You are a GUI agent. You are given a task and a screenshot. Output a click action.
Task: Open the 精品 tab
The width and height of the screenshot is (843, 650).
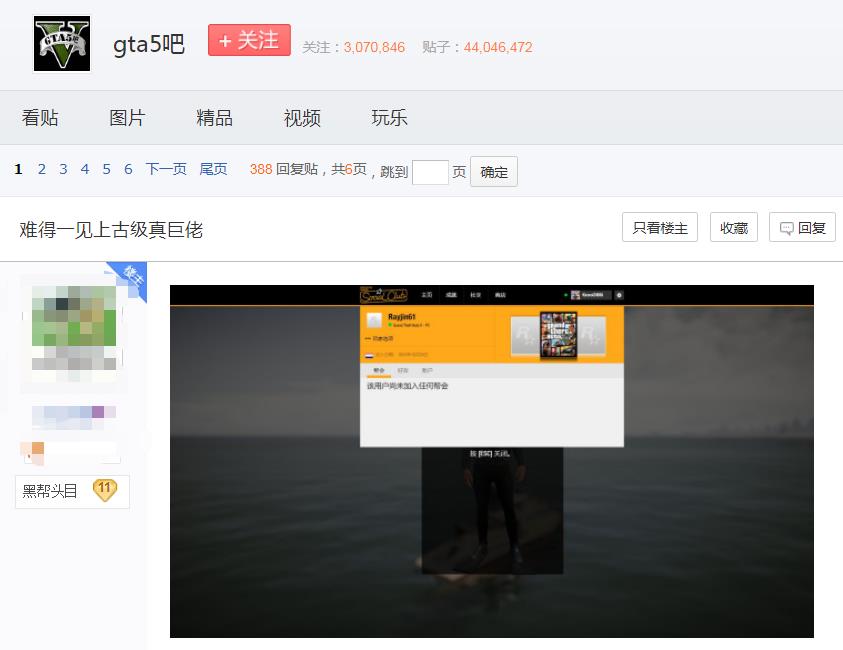point(214,118)
